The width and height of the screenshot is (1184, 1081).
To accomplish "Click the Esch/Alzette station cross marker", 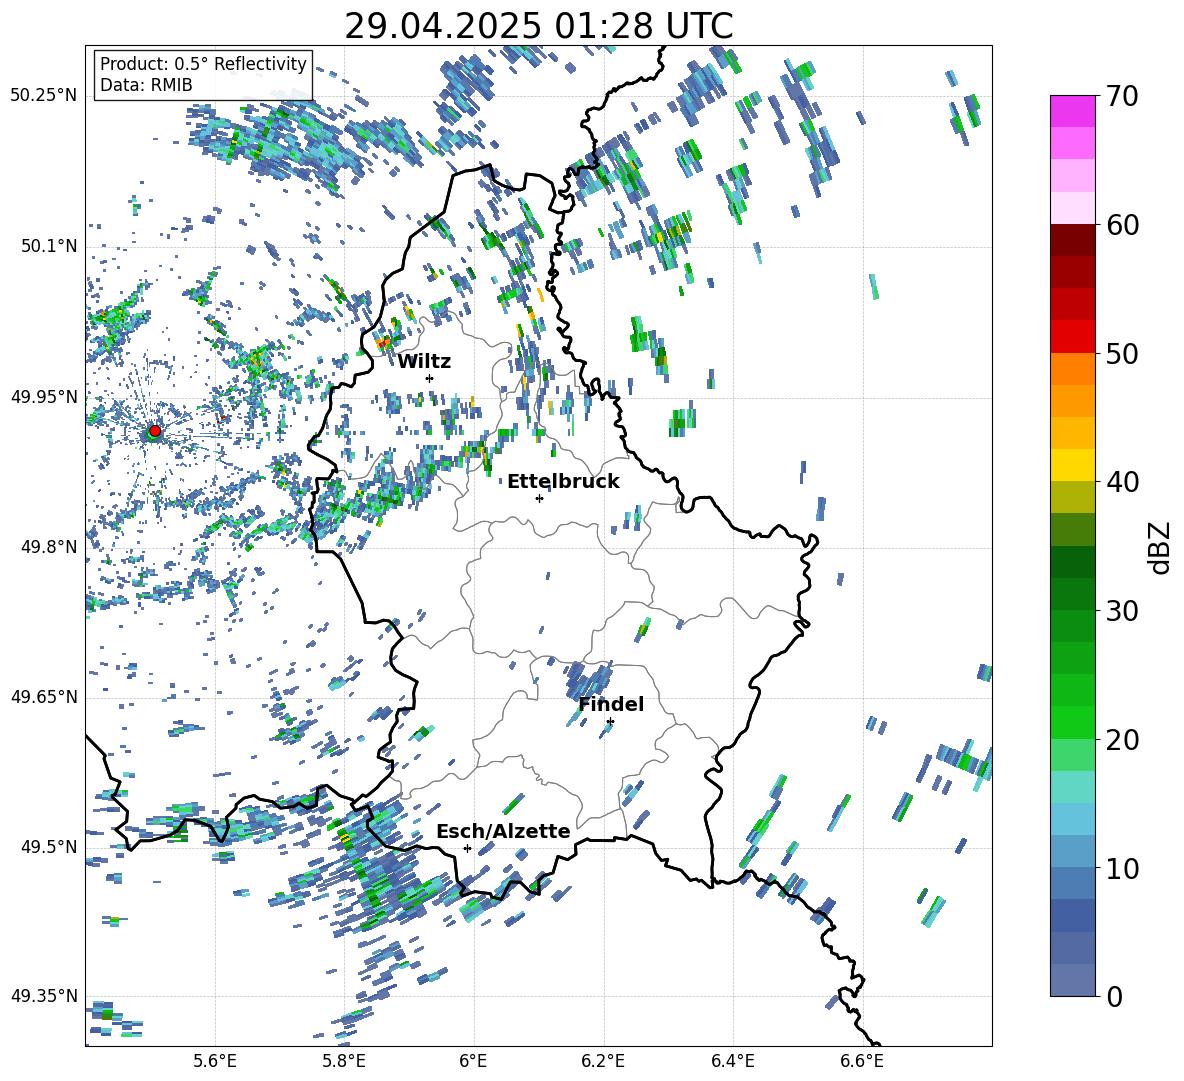I will pyautogui.click(x=467, y=848).
